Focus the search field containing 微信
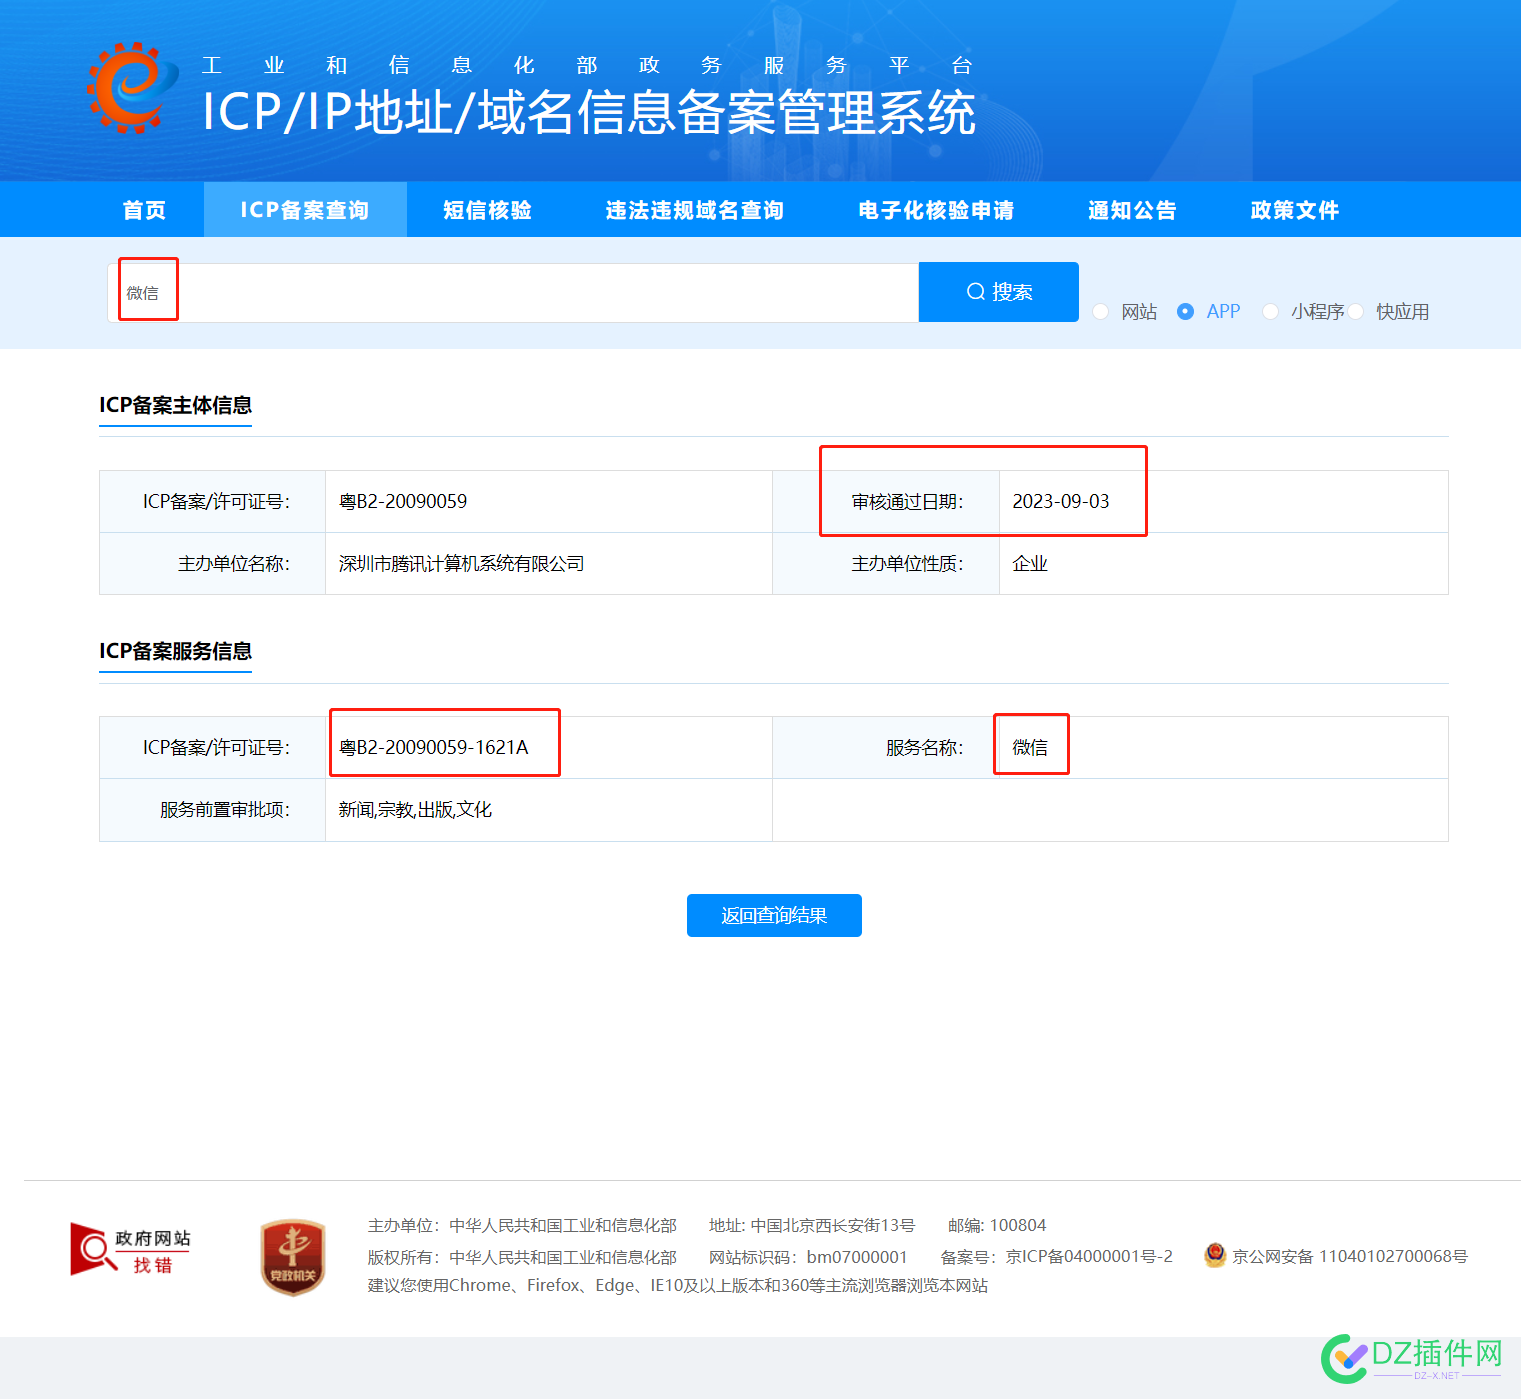1521x1399 pixels. click(x=513, y=293)
